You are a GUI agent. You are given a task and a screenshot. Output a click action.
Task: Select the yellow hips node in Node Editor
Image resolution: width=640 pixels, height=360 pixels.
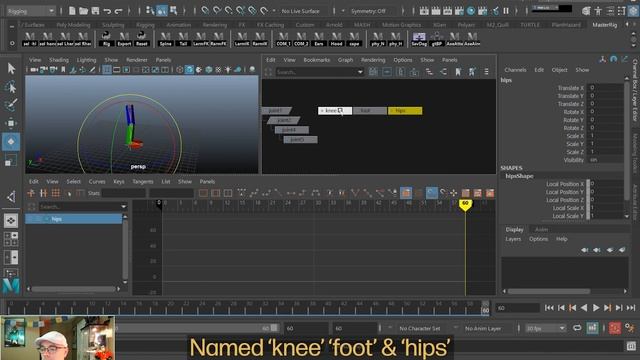pyautogui.click(x=405, y=111)
